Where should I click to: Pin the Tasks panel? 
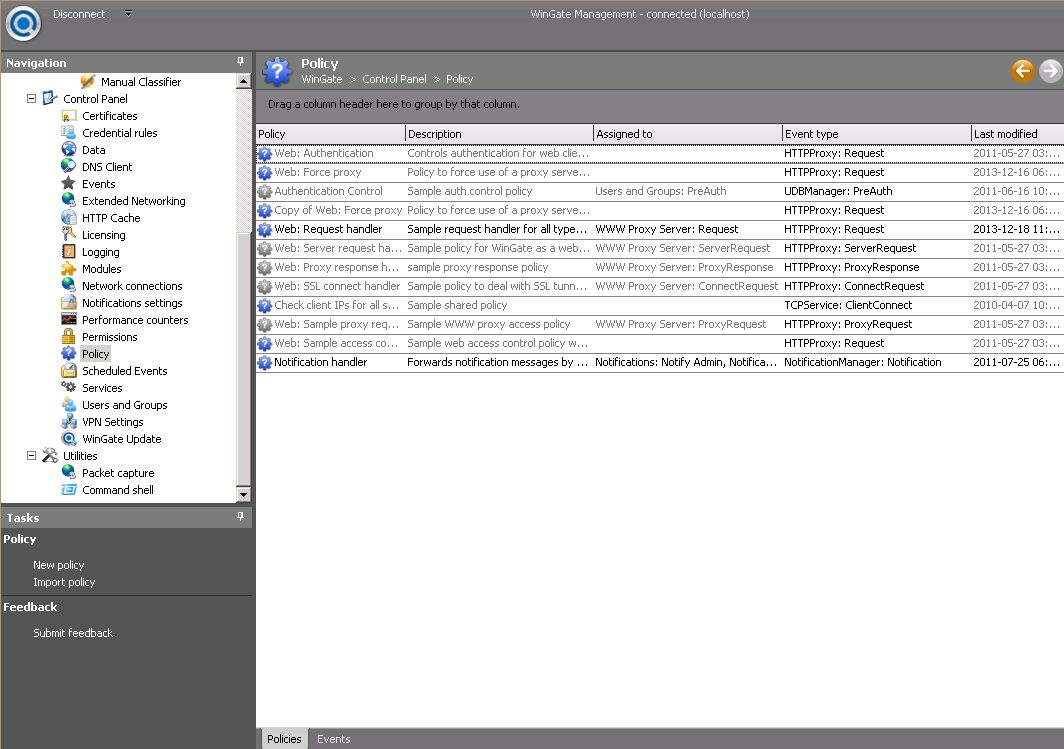[240, 517]
